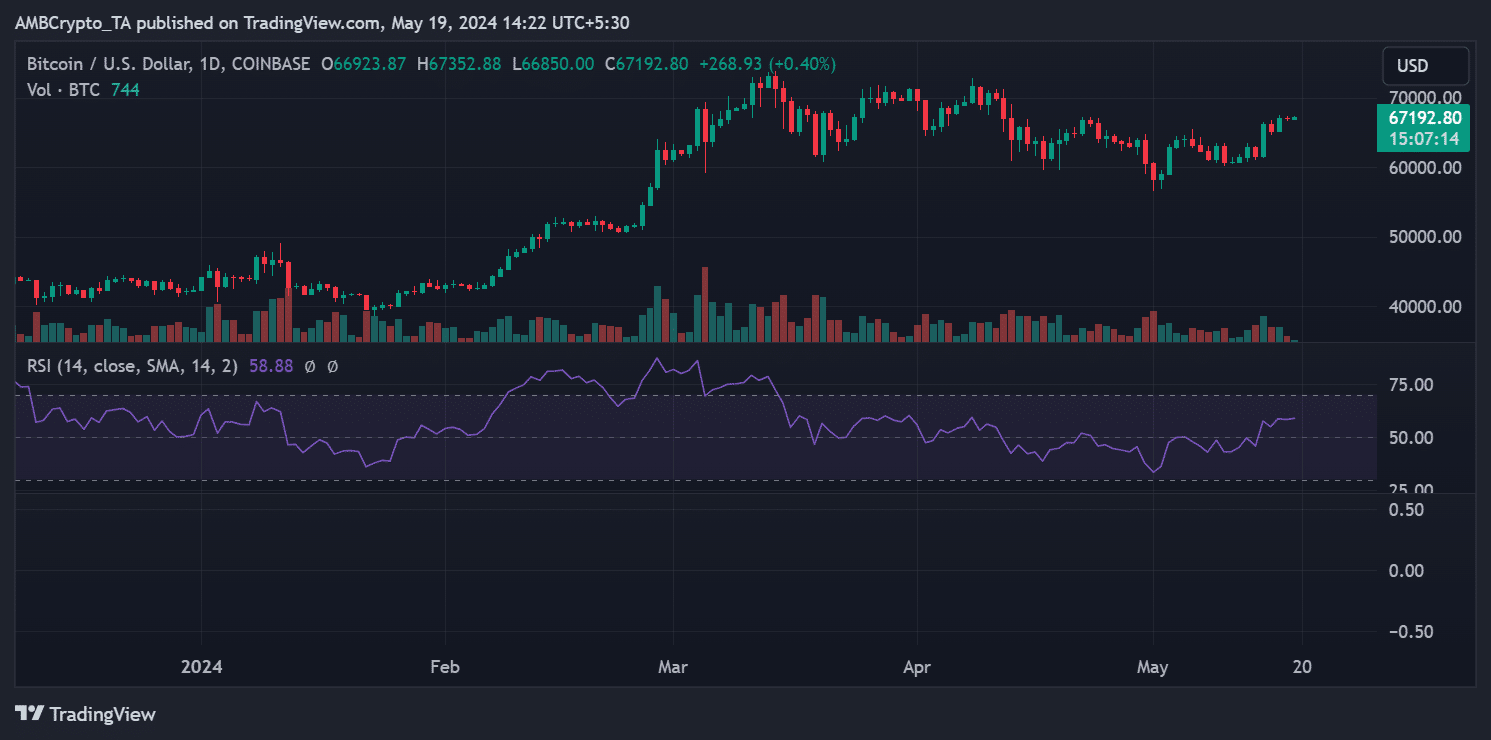Click the Feb label on time axis
The width and height of the screenshot is (1491, 740).
(x=444, y=666)
